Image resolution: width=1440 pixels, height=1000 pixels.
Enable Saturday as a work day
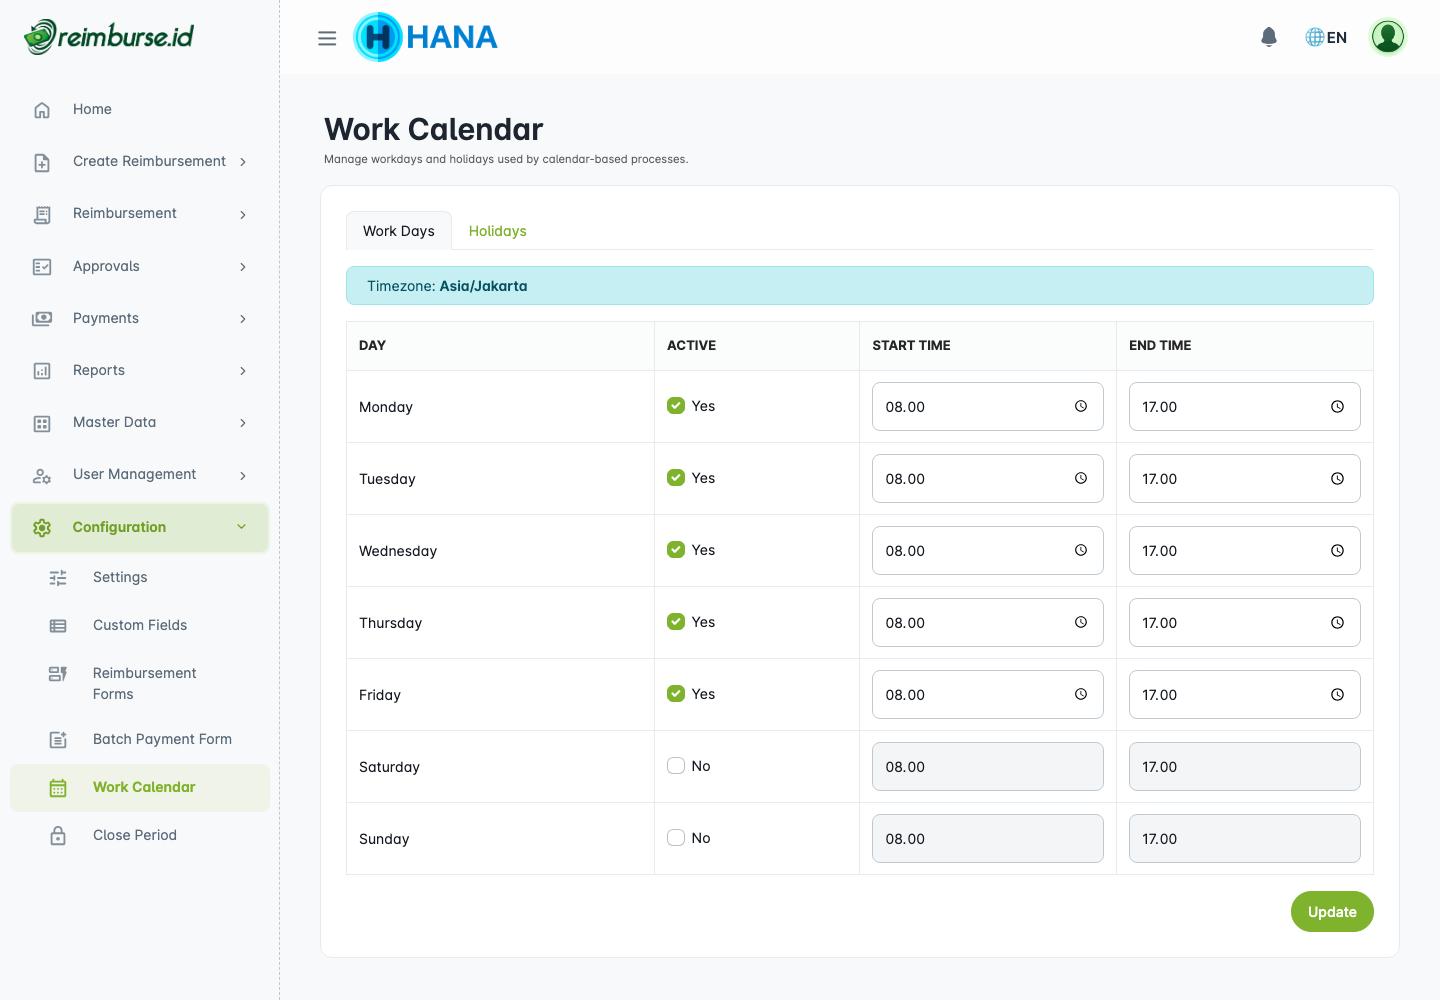(x=676, y=766)
